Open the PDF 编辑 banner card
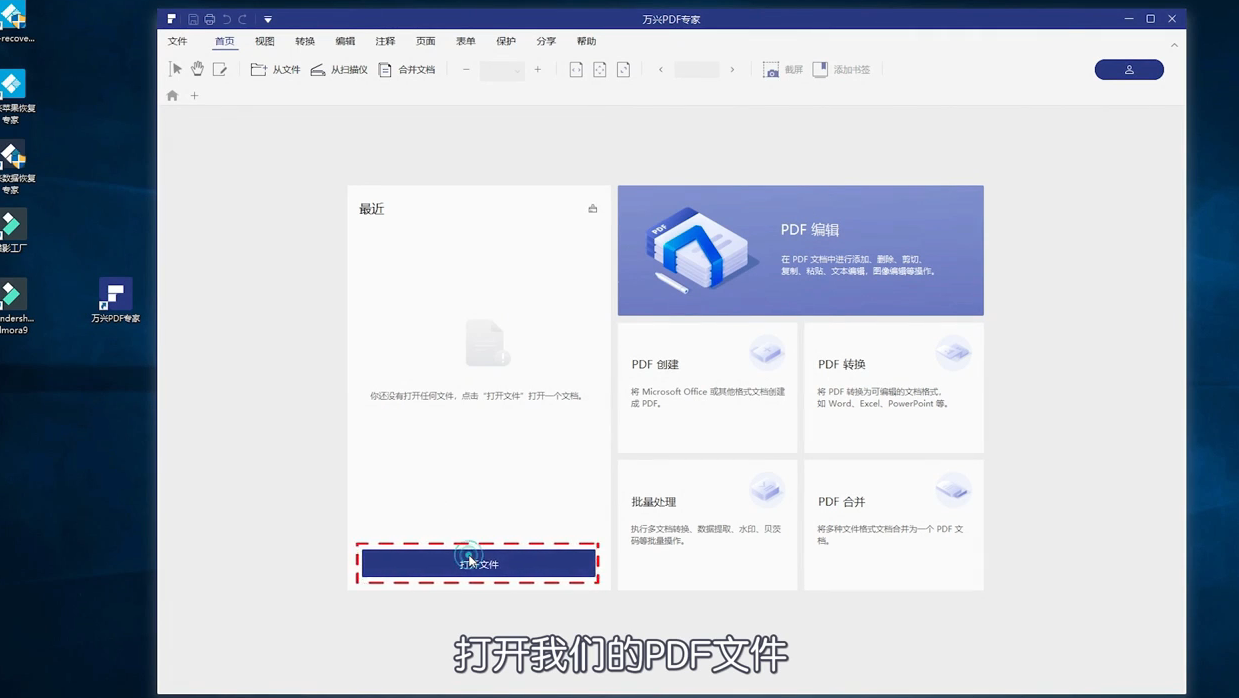The height and width of the screenshot is (698, 1239). [x=801, y=250]
